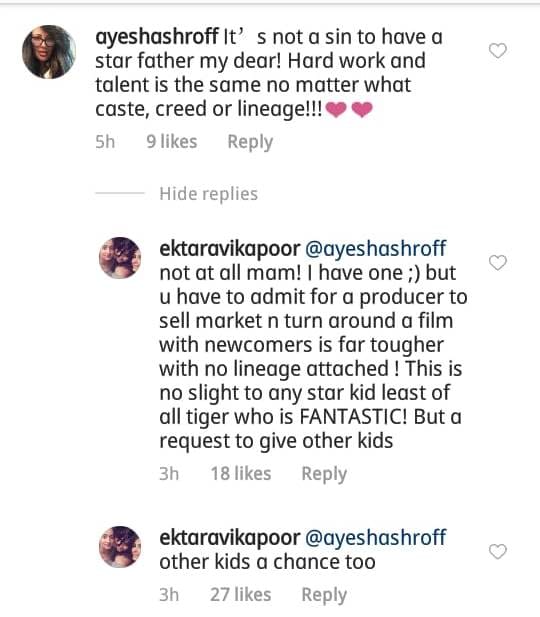Screen dimensions: 540x617
Task: Open ektaravikapoor's avatar on second reply
Action: [x=120, y=547]
